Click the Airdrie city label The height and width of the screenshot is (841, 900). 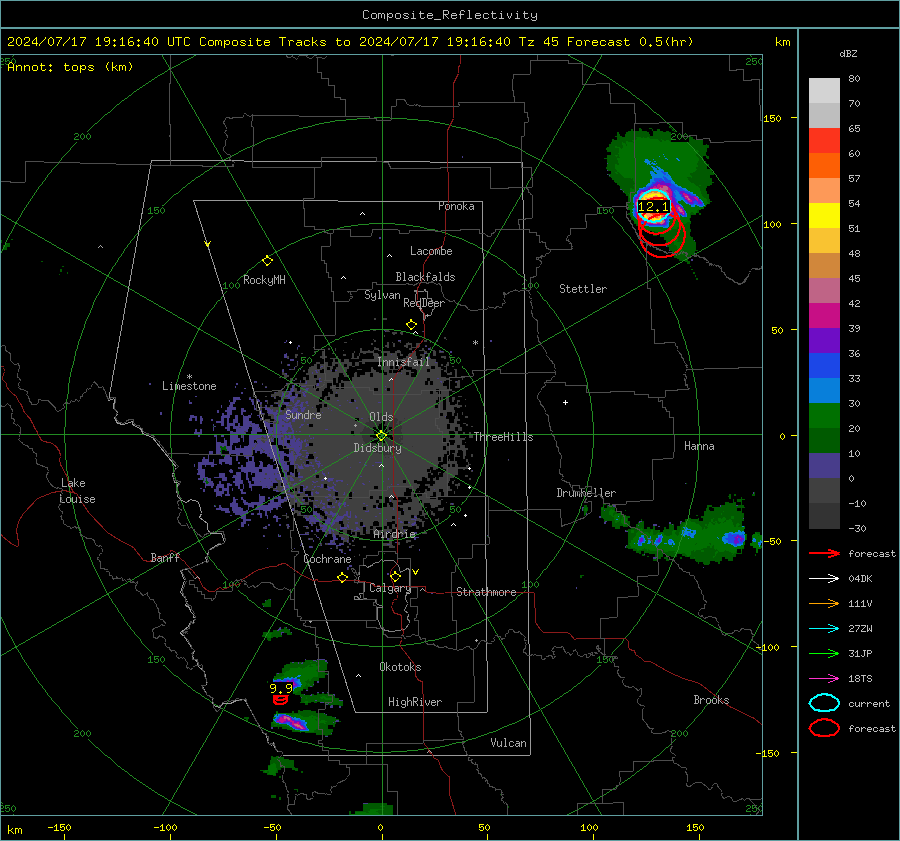(x=394, y=534)
